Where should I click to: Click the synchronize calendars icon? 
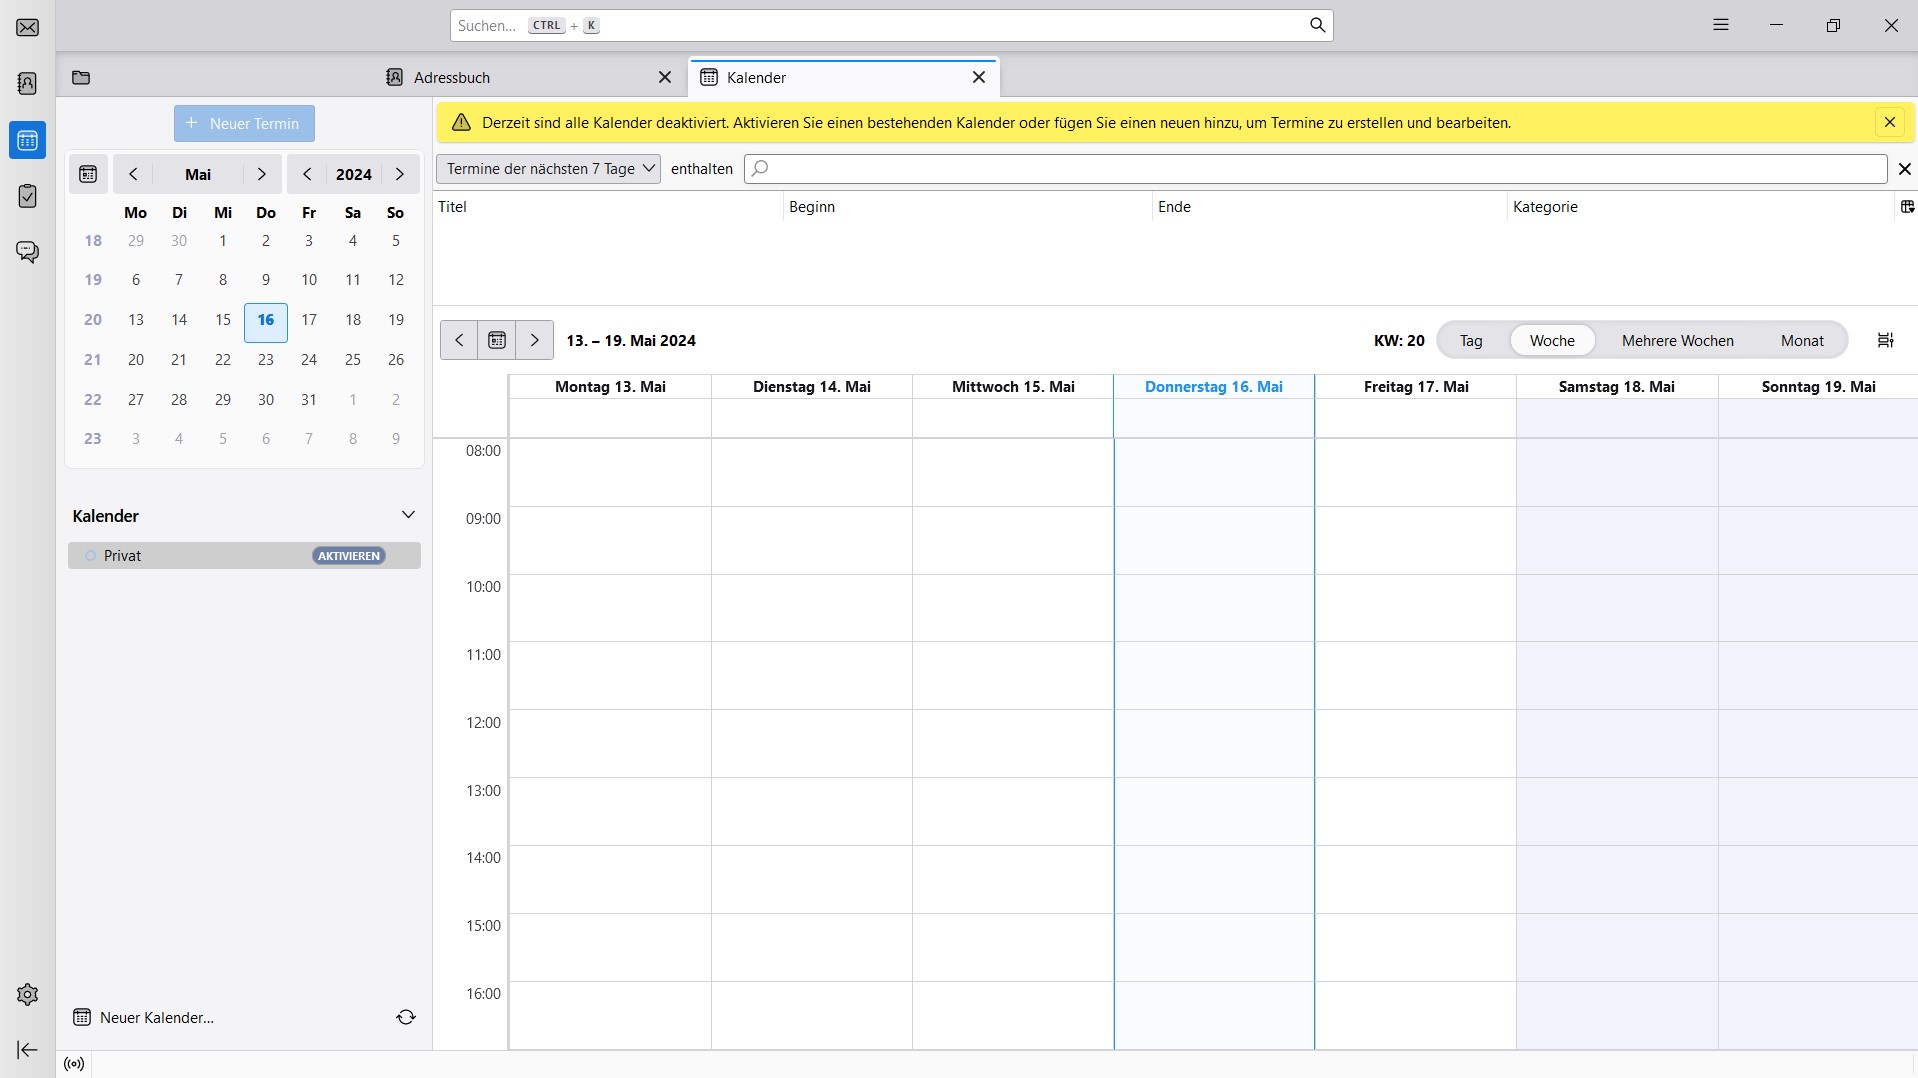pos(405,1017)
